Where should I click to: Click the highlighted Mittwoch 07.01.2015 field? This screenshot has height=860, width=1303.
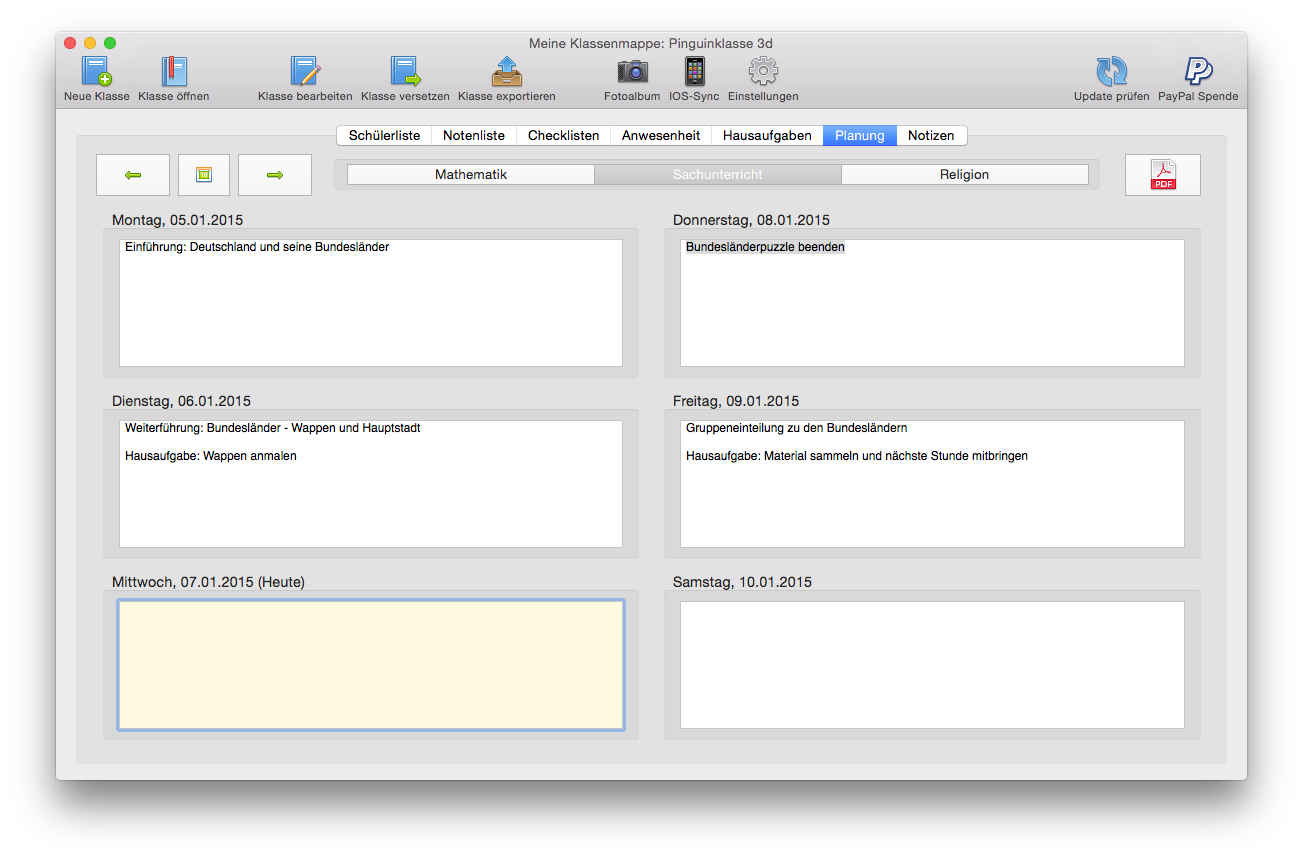(371, 665)
